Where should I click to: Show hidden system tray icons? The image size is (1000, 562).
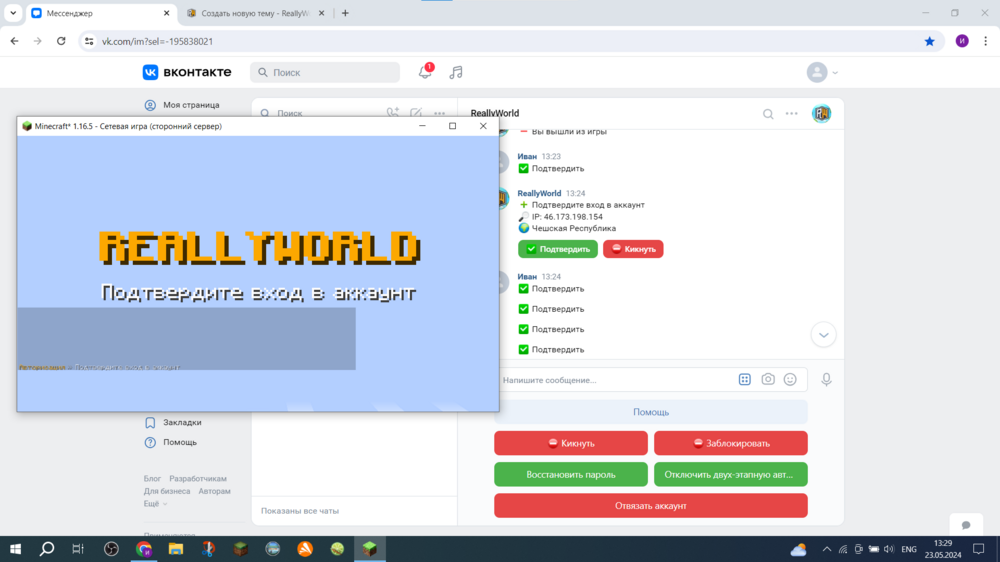coord(827,549)
